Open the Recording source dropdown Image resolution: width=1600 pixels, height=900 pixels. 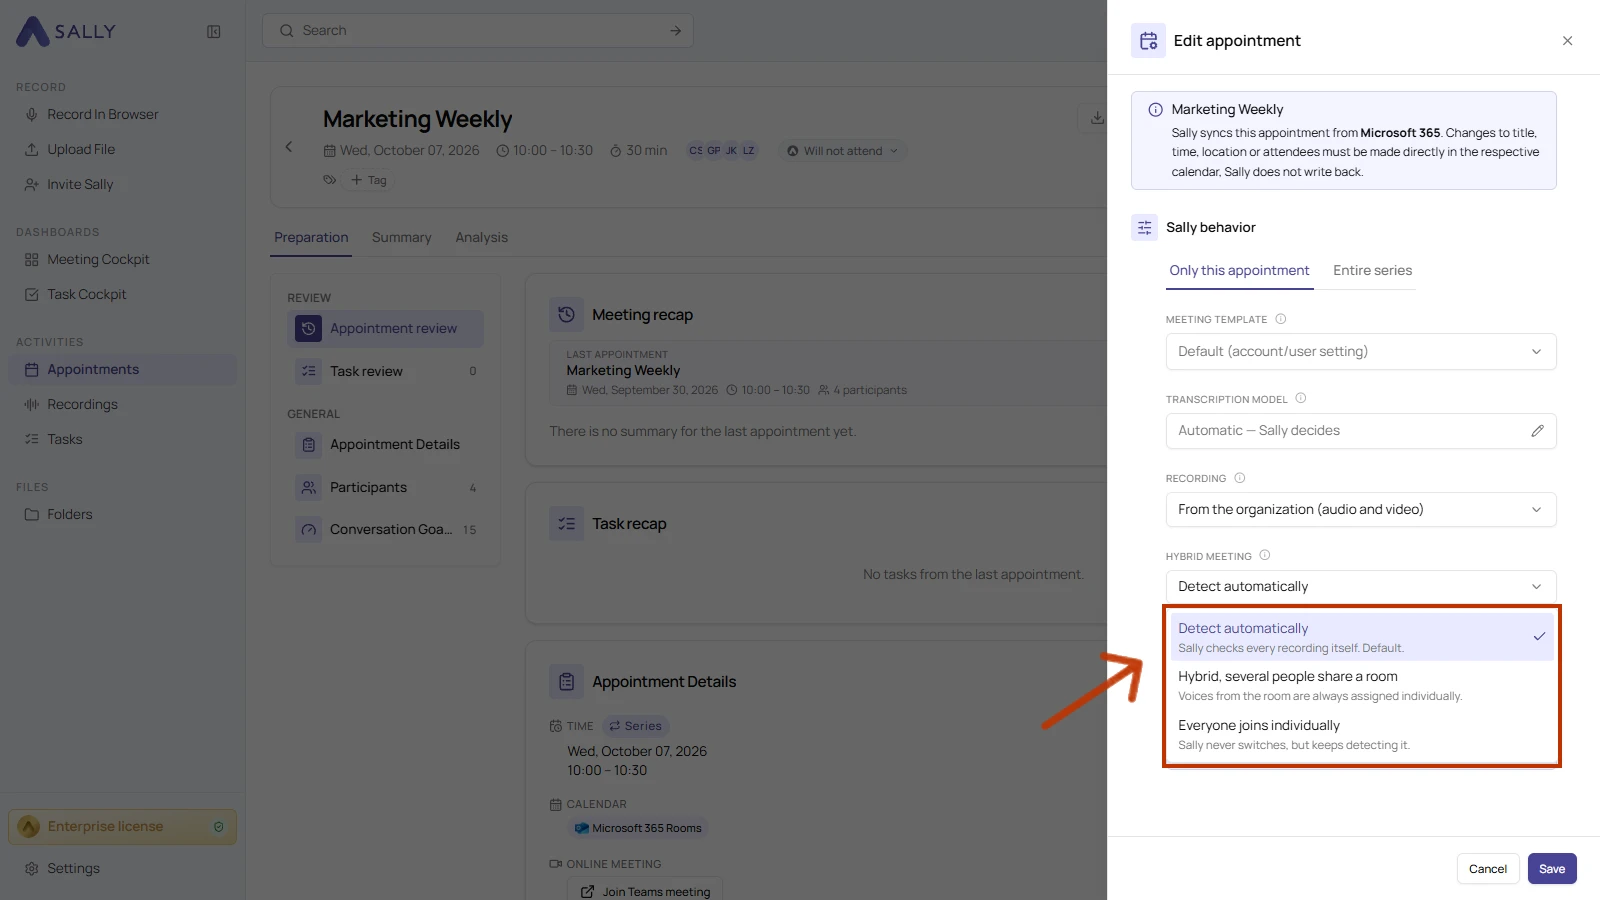(1361, 509)
